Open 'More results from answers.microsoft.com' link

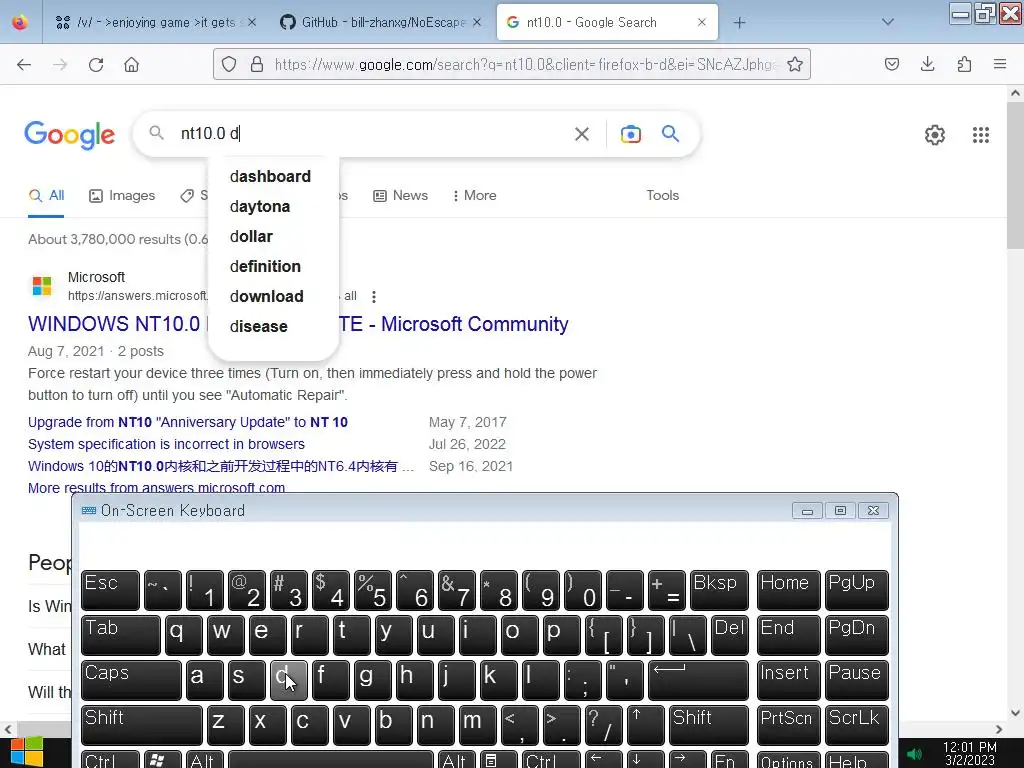point(156,487)
